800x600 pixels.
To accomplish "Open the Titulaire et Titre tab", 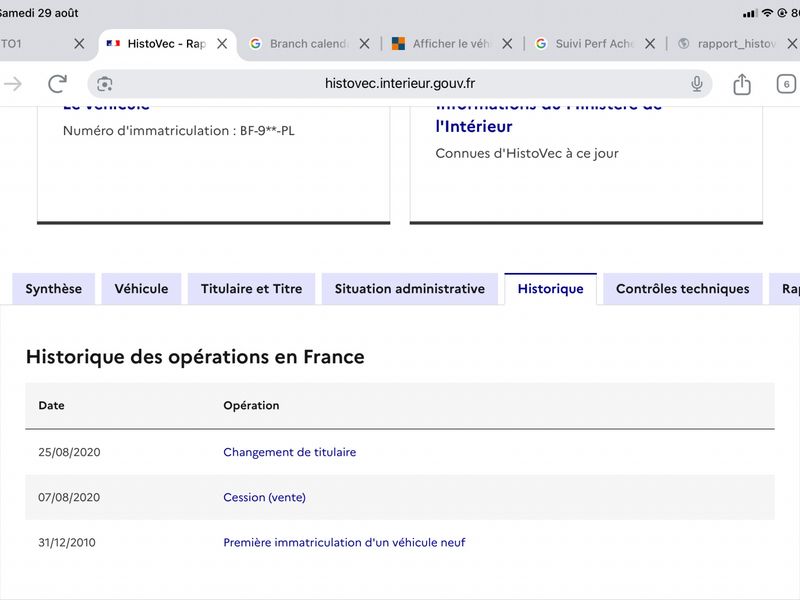I will 252,289.
